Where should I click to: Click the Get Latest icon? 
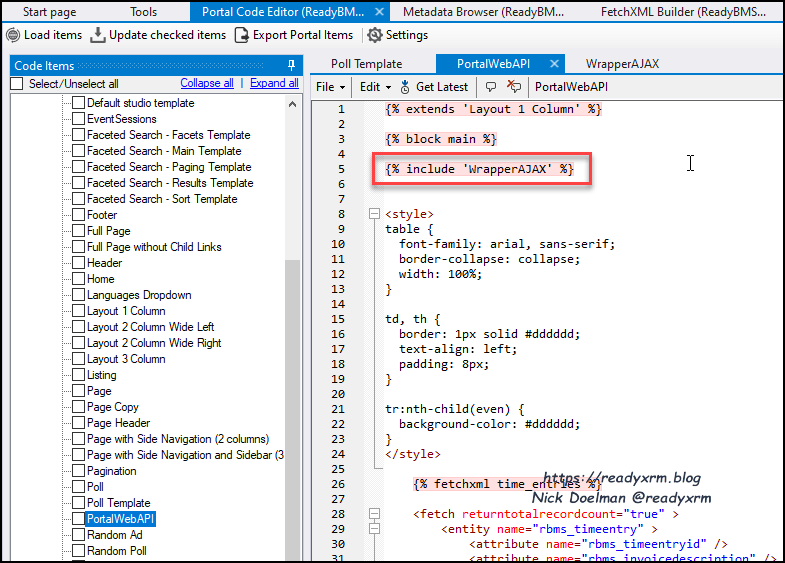pyautogui.click(x=405, y=87)
